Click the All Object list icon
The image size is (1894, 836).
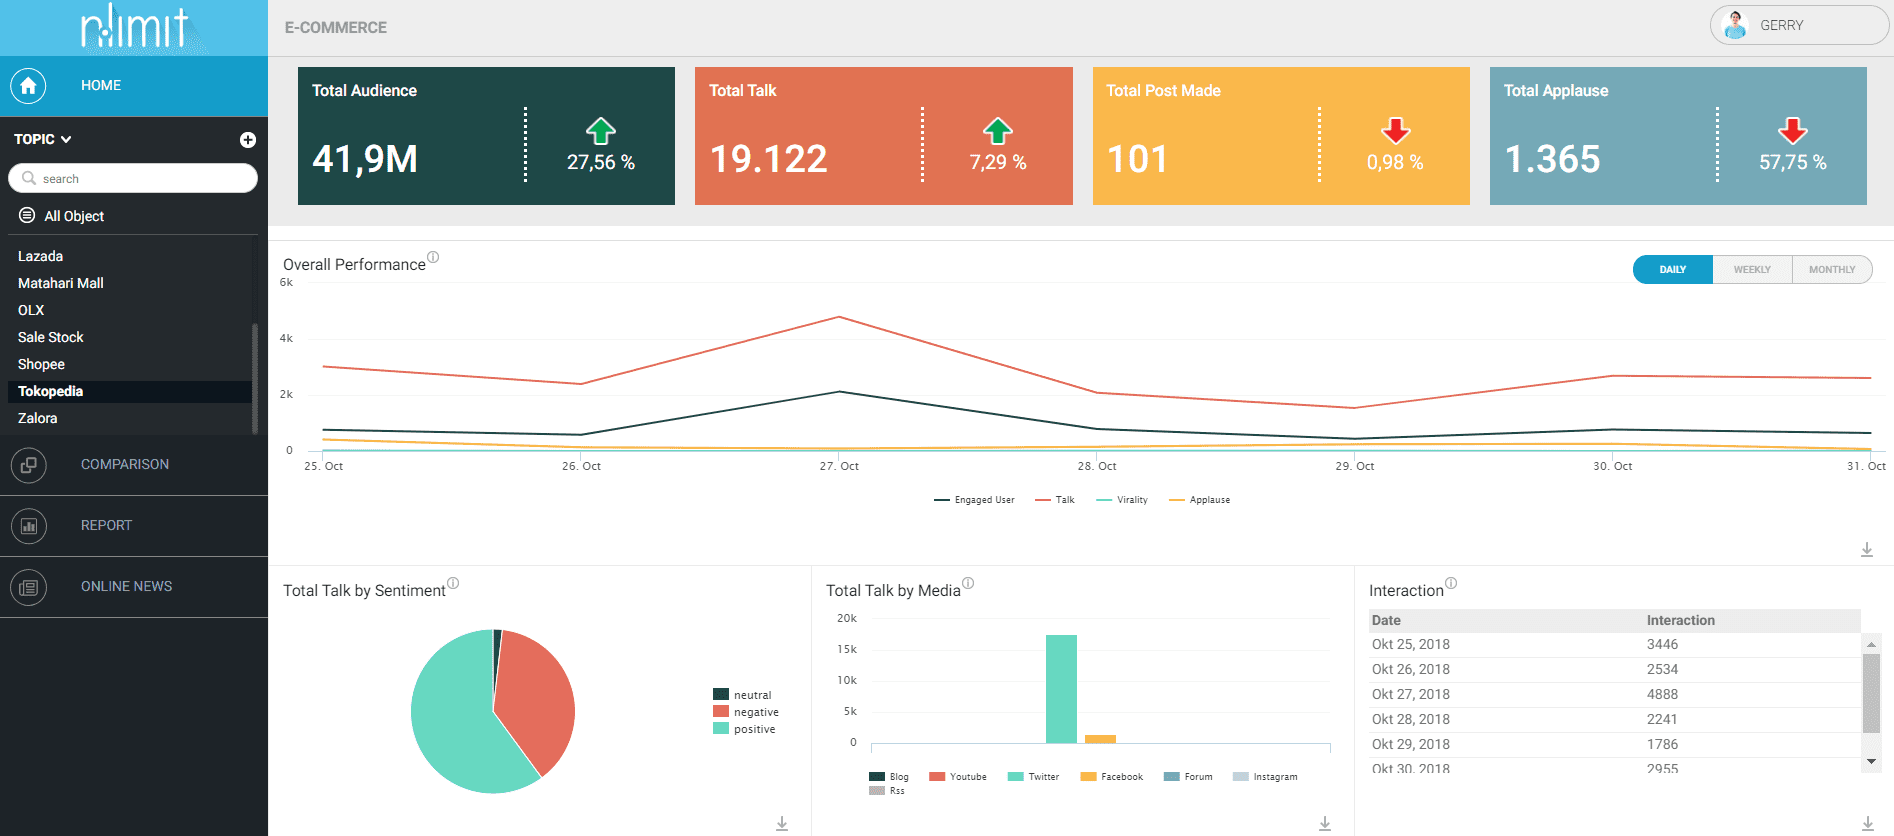point(27,216)
